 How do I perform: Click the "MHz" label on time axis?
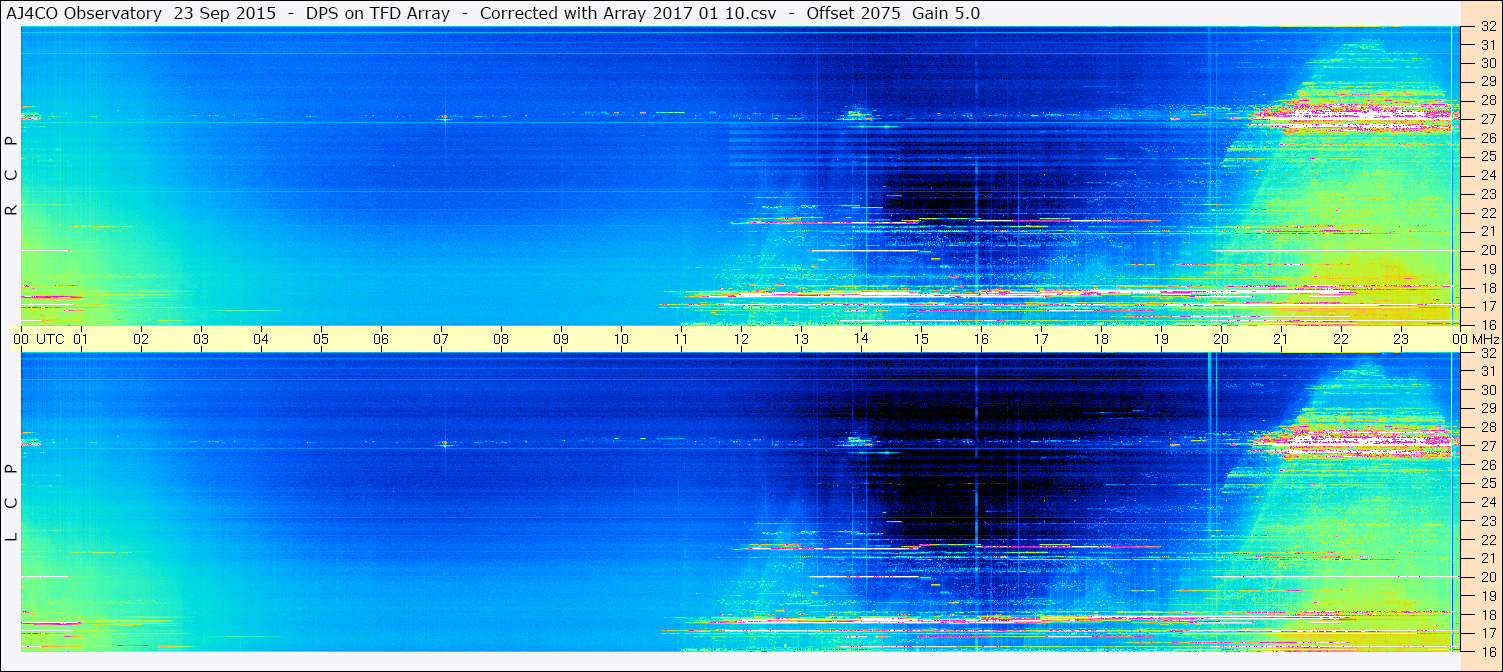pyautogui.click(x=1486, y=339)
